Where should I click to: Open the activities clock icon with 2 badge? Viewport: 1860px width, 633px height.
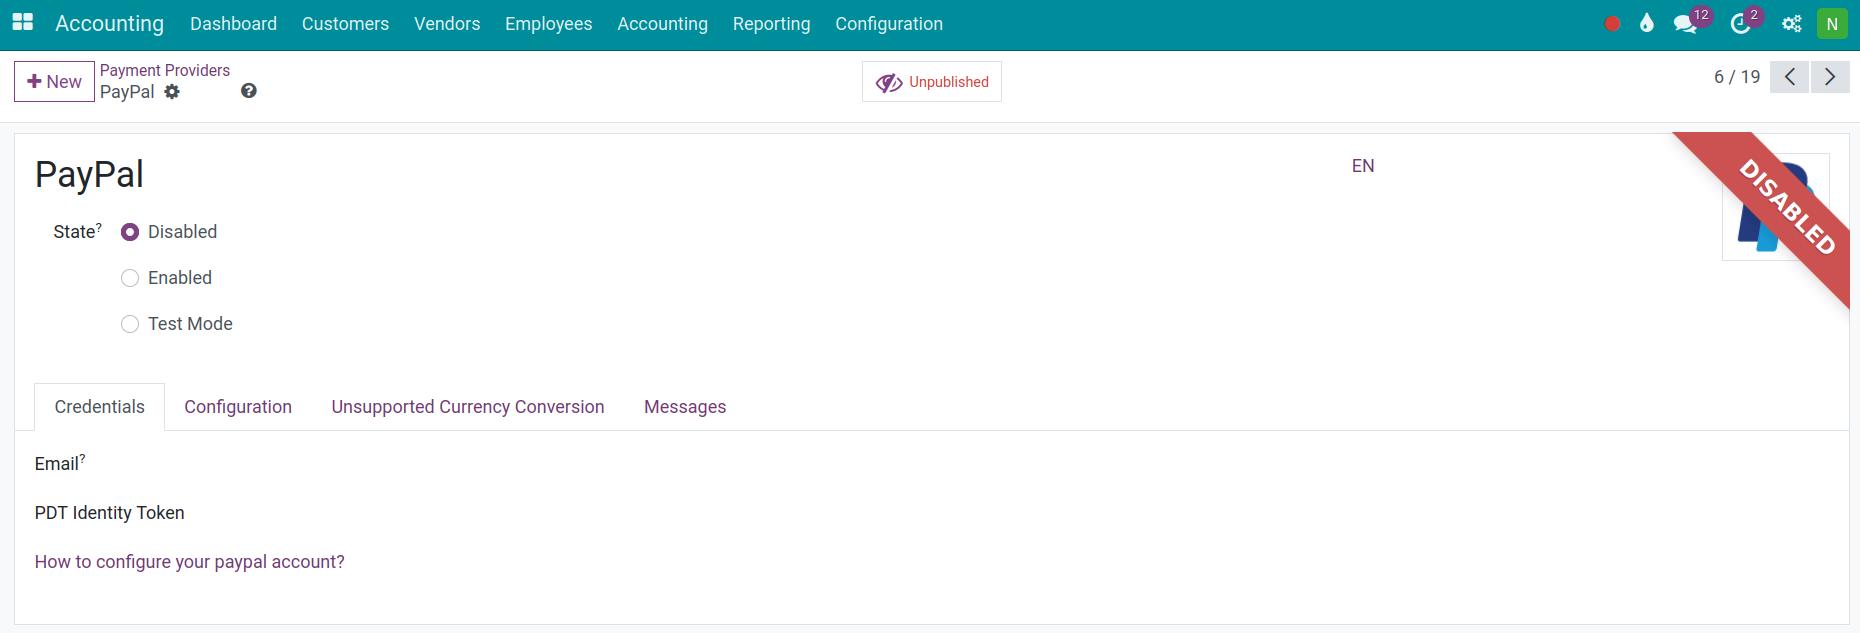[1741, 24]
